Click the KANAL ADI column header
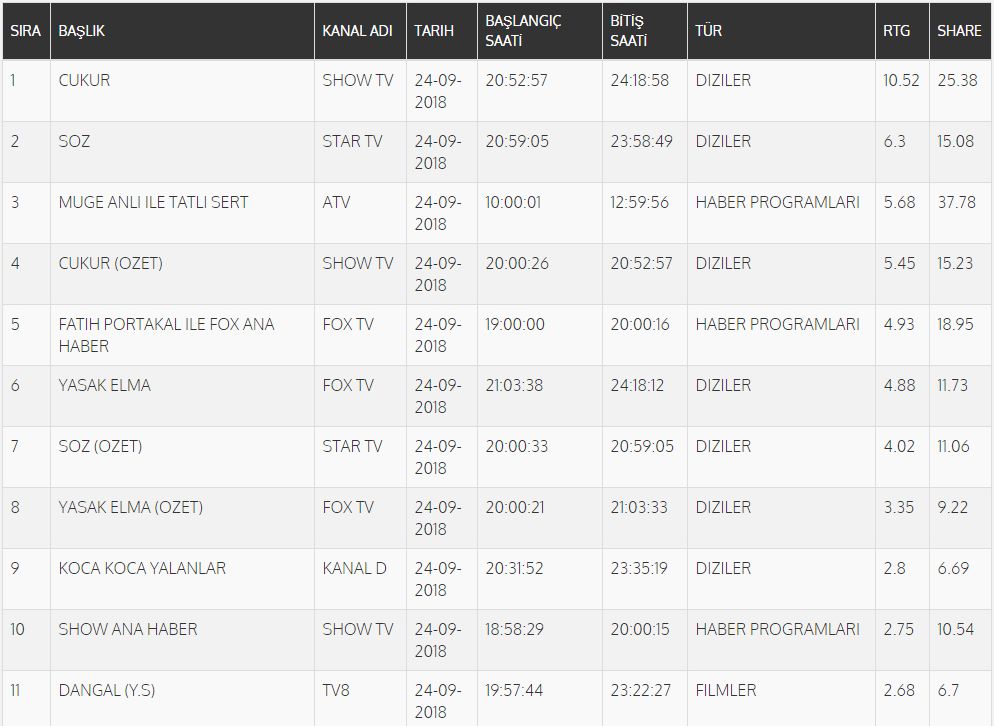The width and height of the screenshot is (994, 726). pos(358,30)
